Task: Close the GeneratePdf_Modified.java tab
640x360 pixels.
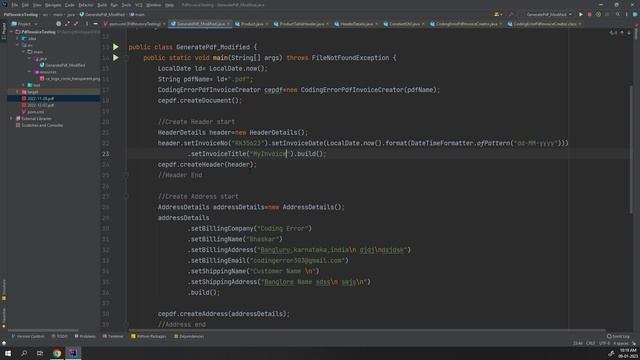Action: pos(228,24)
